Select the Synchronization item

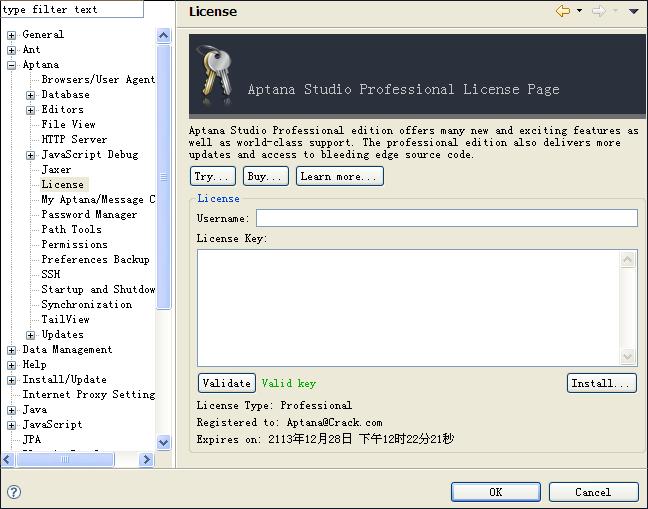(x=86, y=304)
